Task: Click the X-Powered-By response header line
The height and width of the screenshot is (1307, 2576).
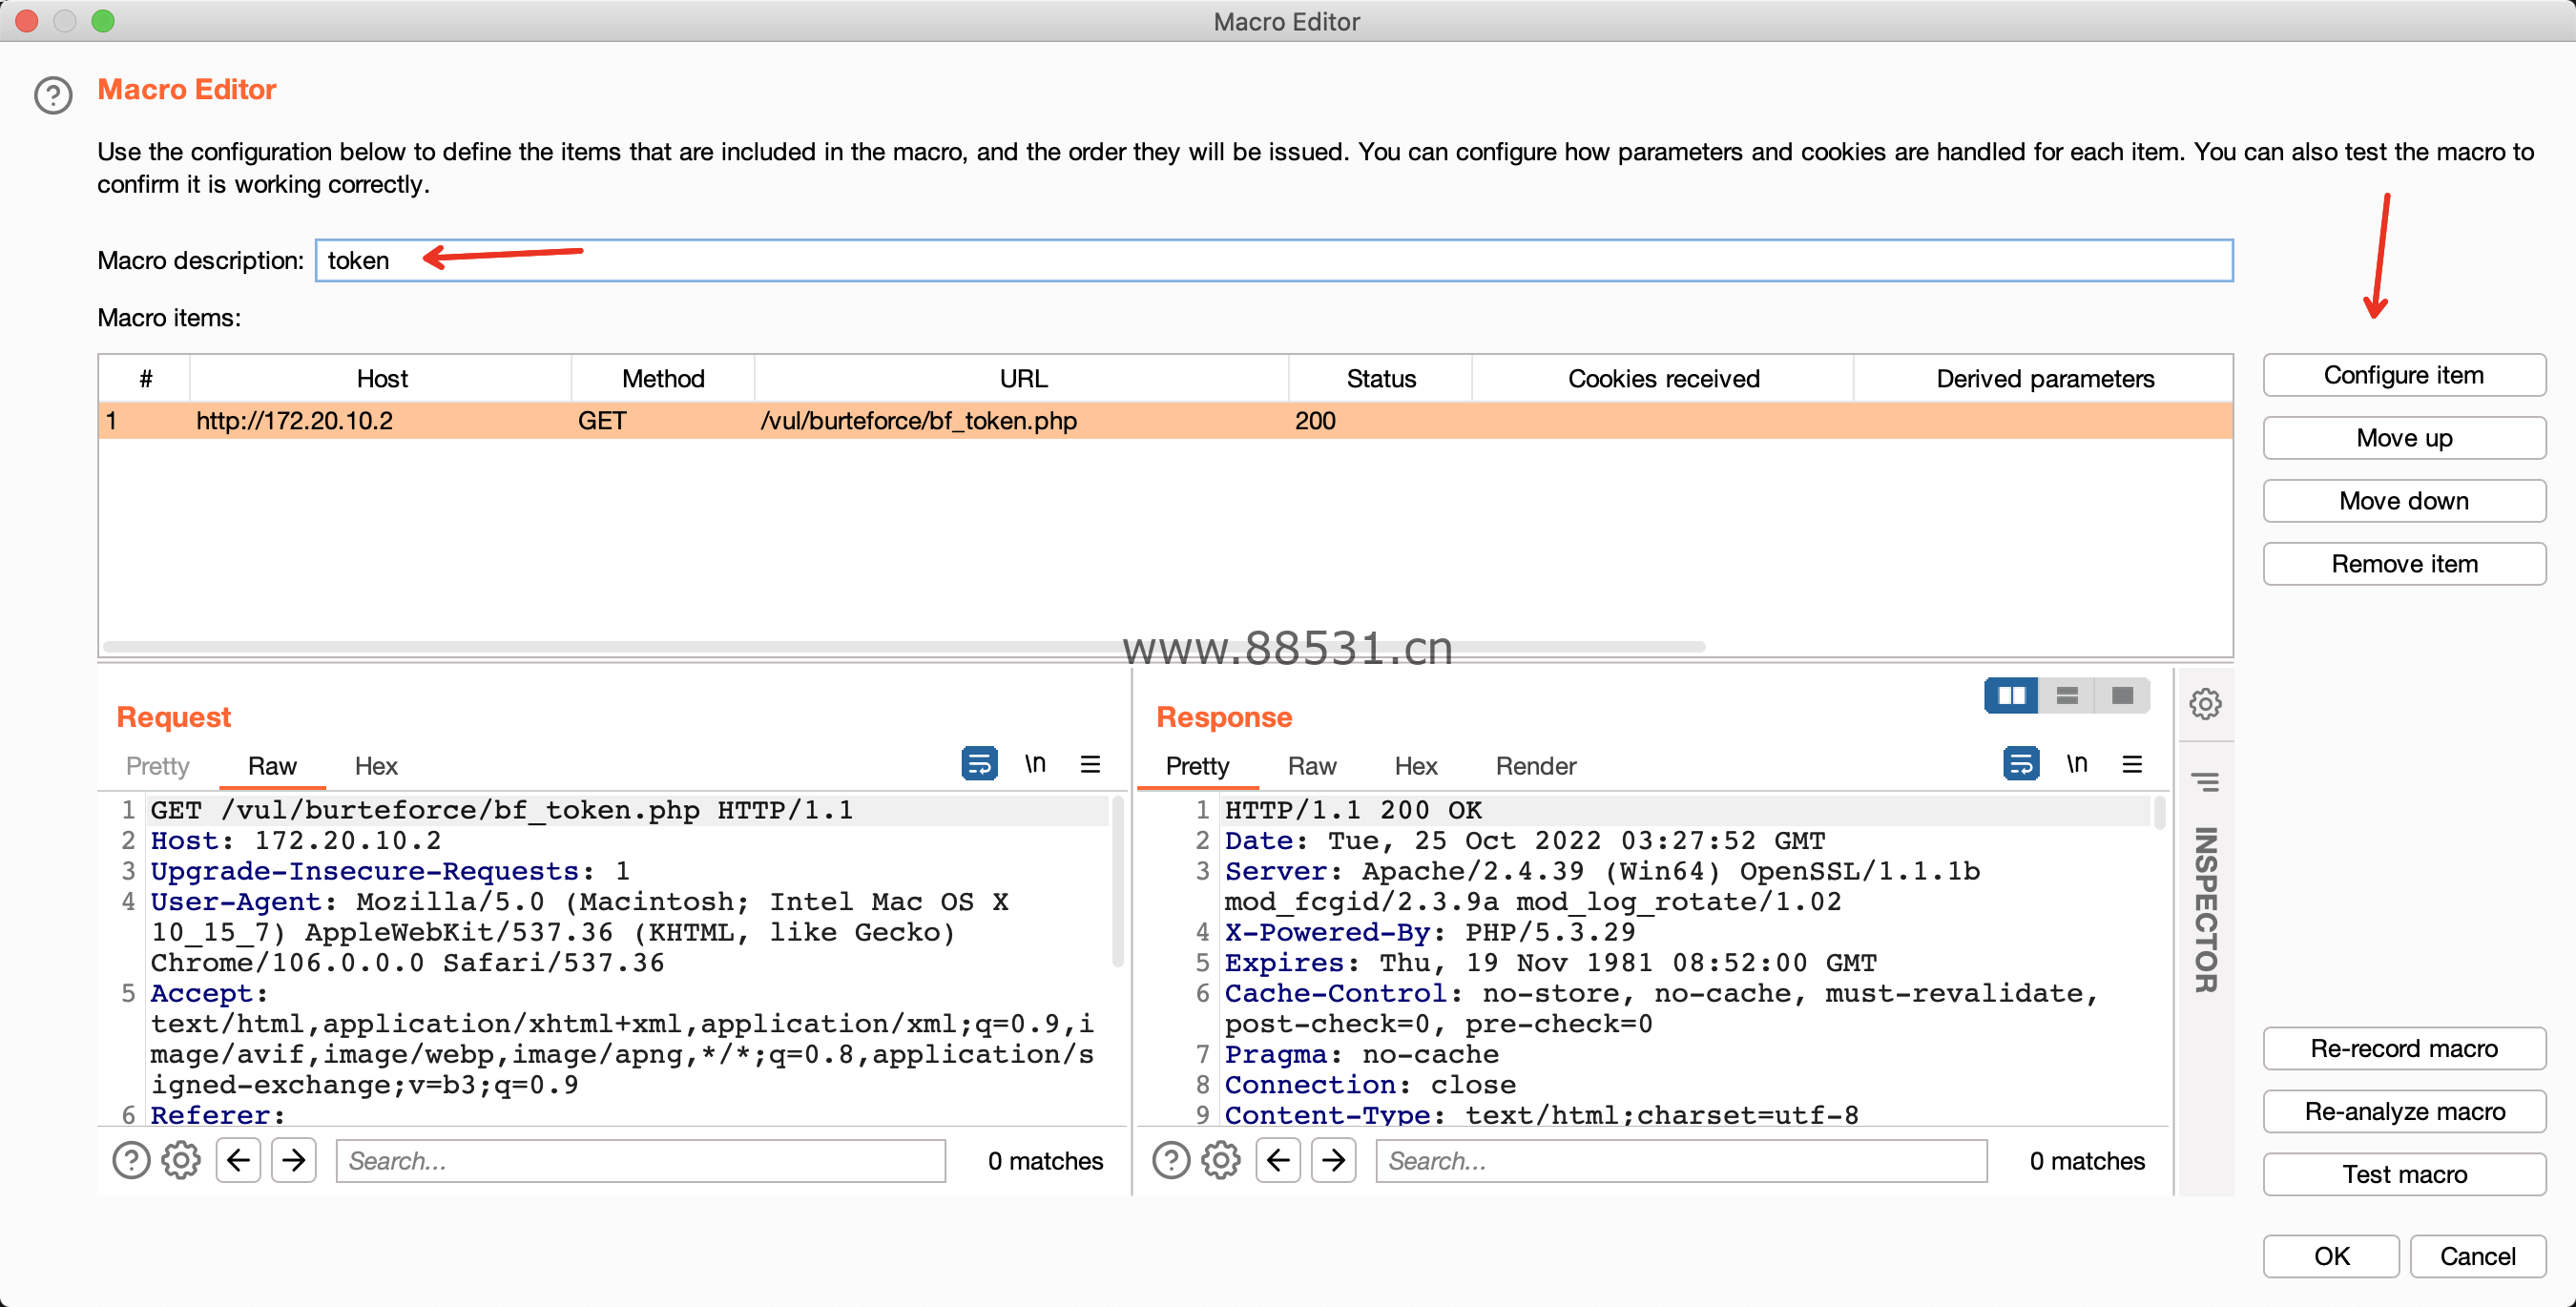Action: [x=1431, y=932]
